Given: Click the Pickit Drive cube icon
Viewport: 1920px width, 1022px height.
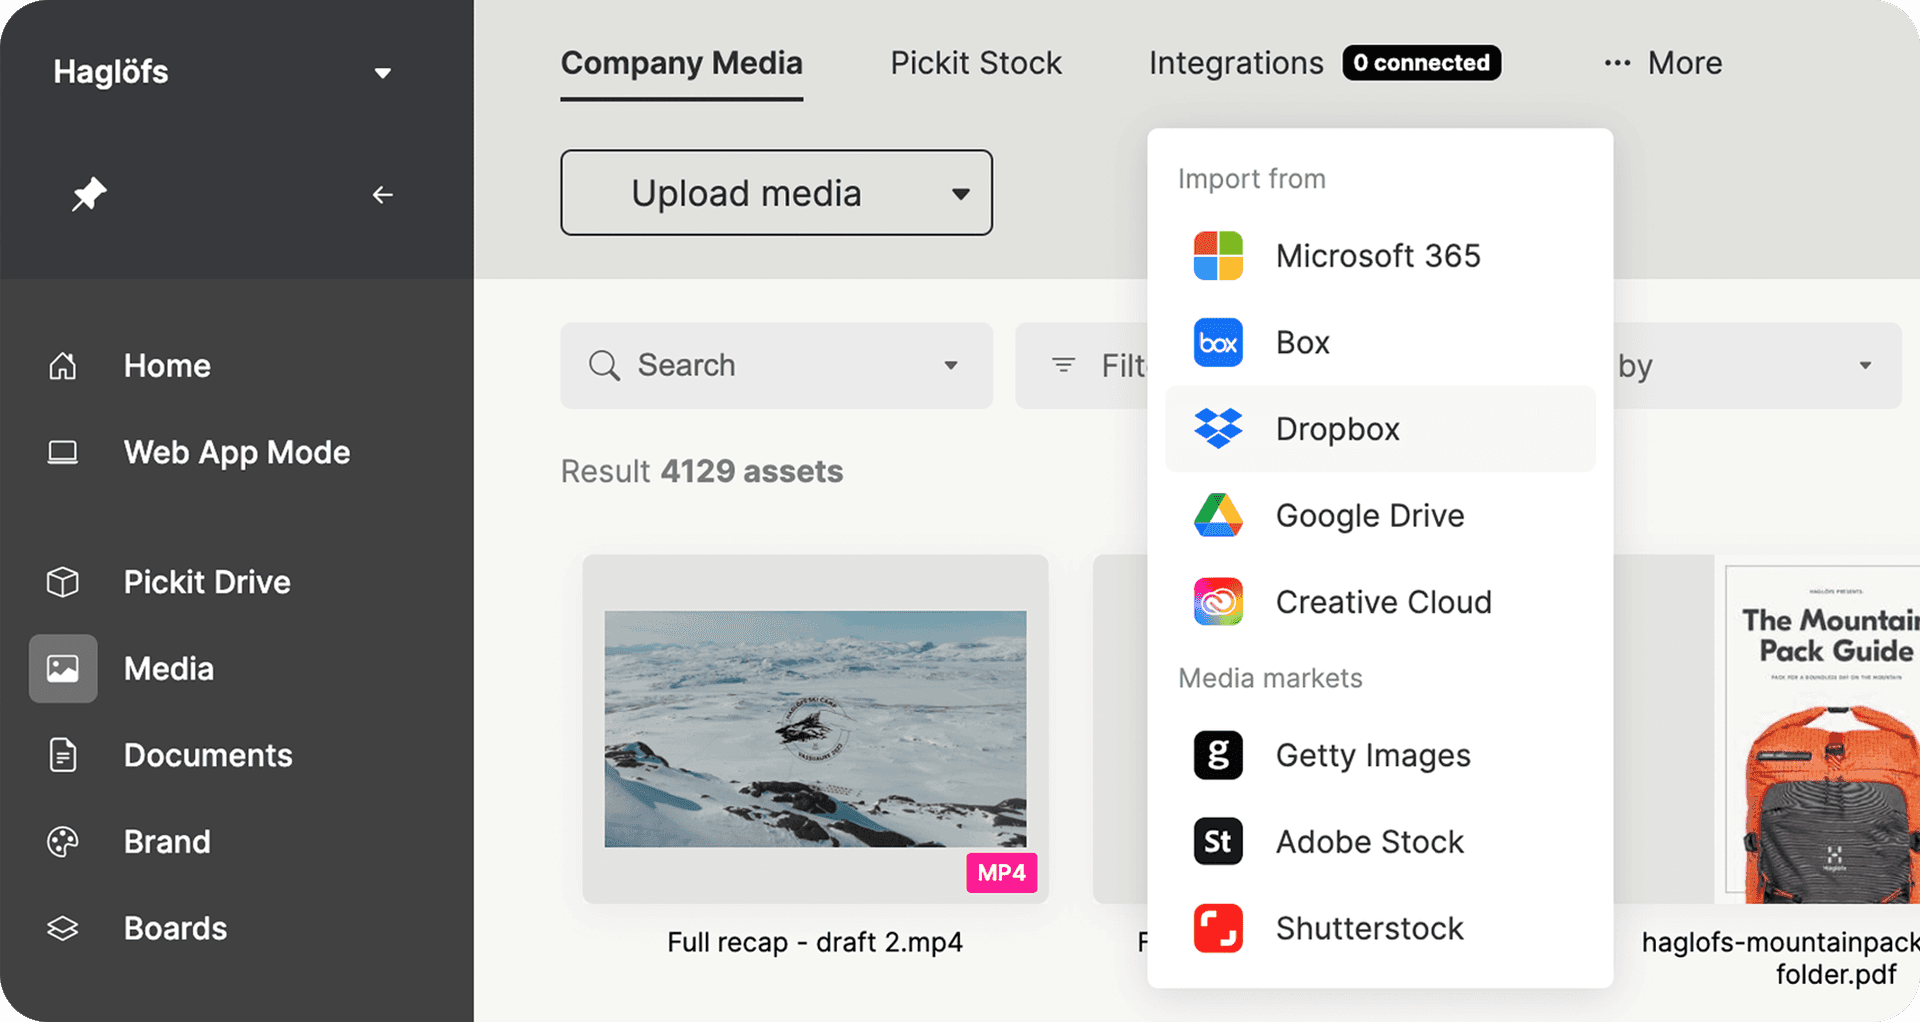Looking at the screenshot, I should pos(63,582).
